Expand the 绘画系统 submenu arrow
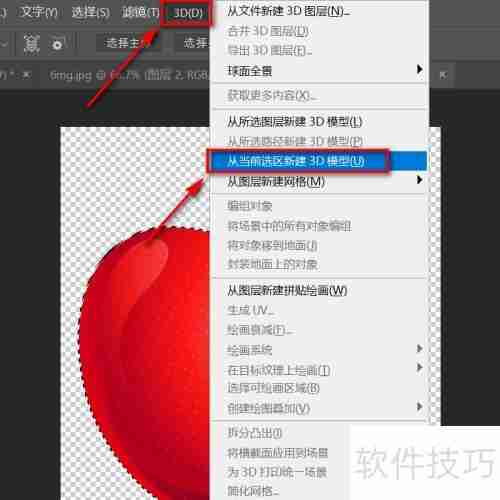 (x=419, y=349)
